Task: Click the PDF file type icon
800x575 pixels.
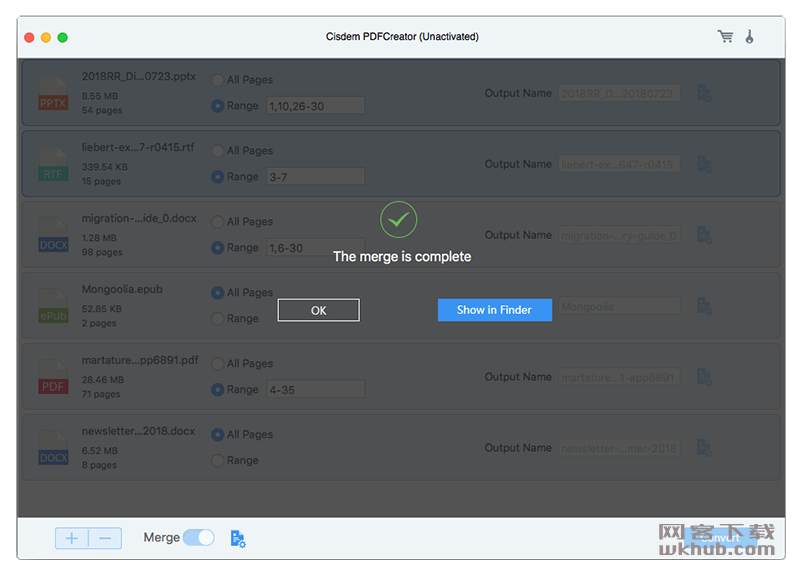Action: pos(53,377)
